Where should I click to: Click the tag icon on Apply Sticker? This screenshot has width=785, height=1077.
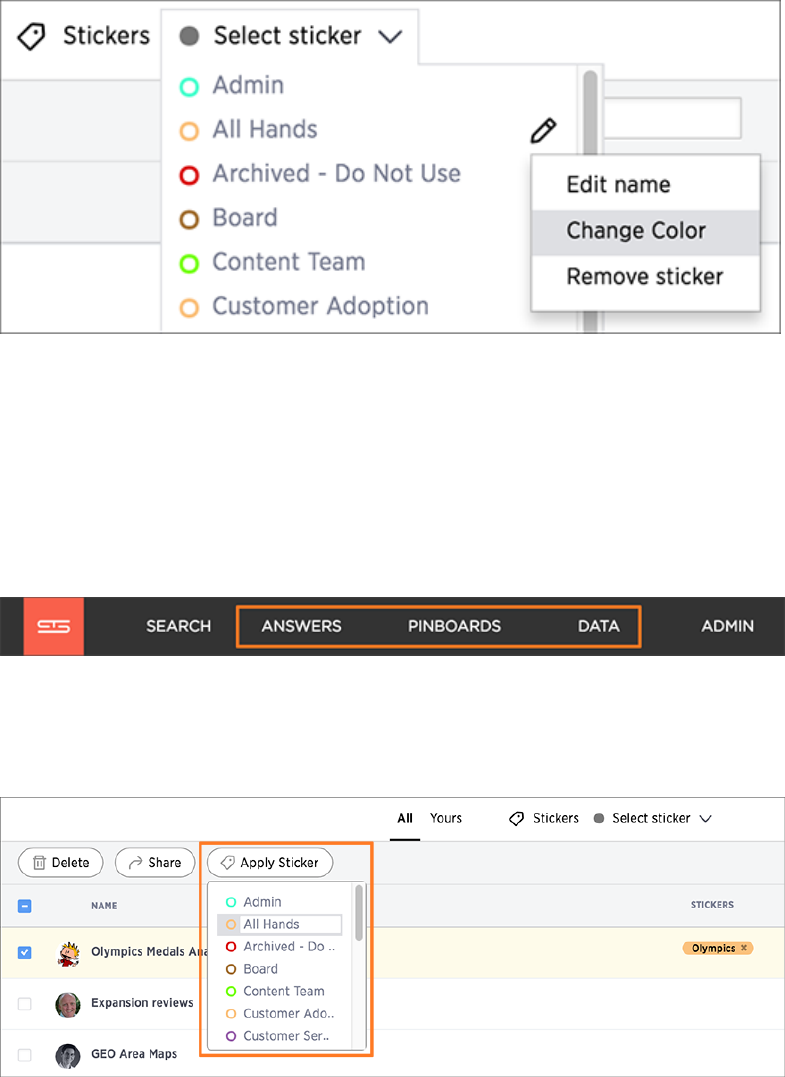tap(227, 862)
